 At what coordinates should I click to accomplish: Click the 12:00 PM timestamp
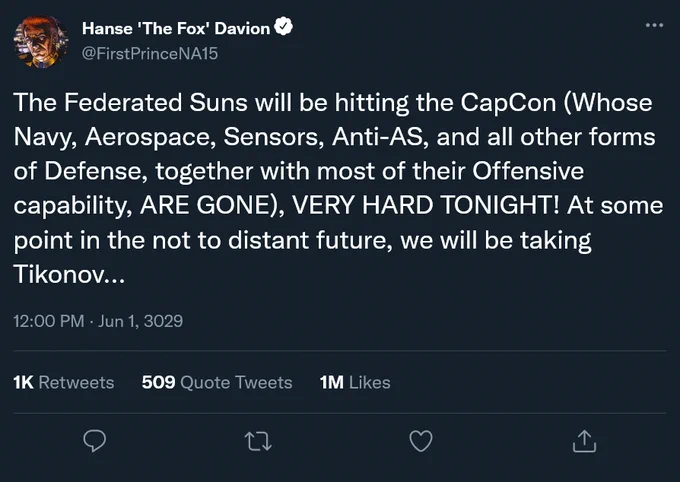(x=49, y=321)
